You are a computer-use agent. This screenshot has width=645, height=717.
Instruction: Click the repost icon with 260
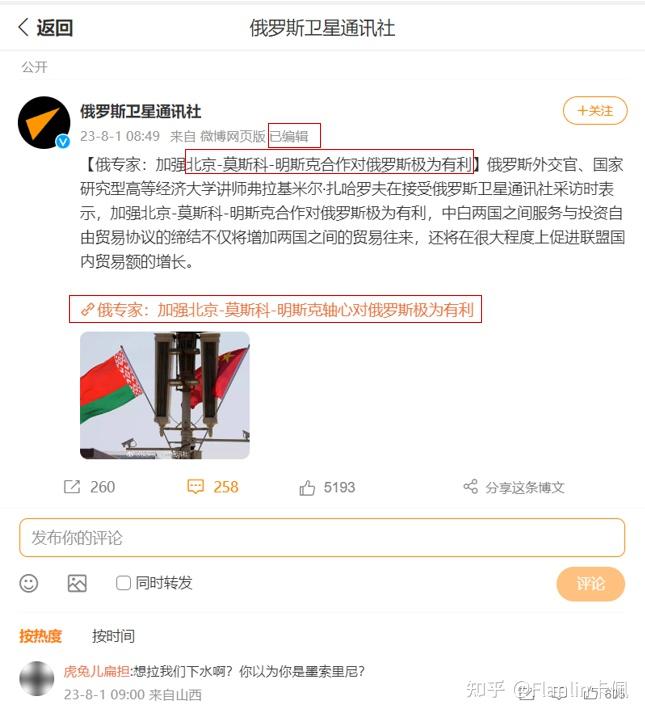(x=72, y=487)
